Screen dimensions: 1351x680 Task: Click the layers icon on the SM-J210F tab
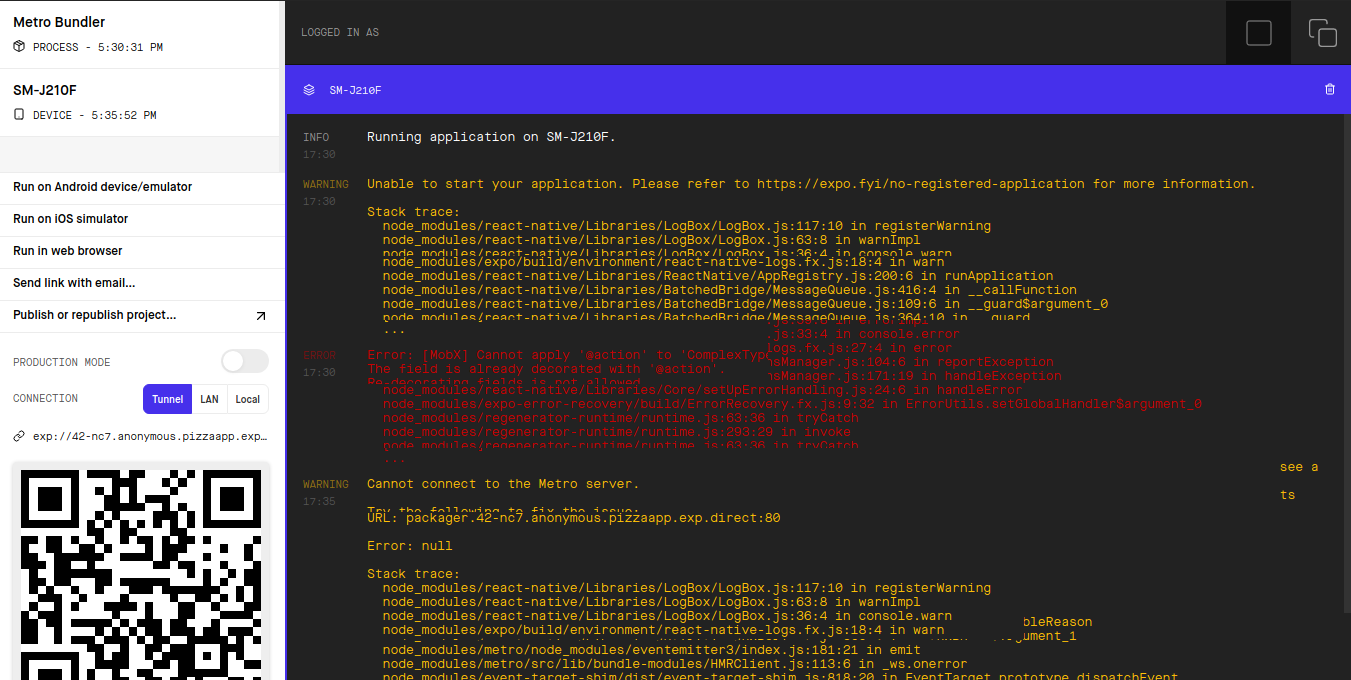coord(309,89)
